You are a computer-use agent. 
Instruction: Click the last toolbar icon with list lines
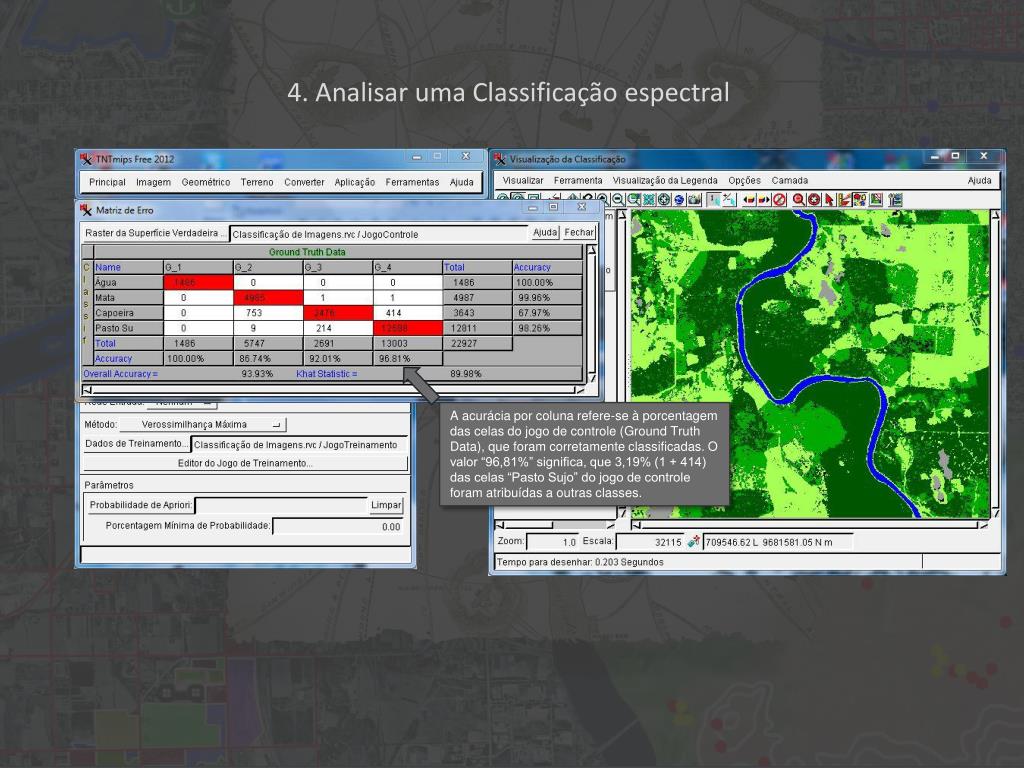[x=895, y=200]
